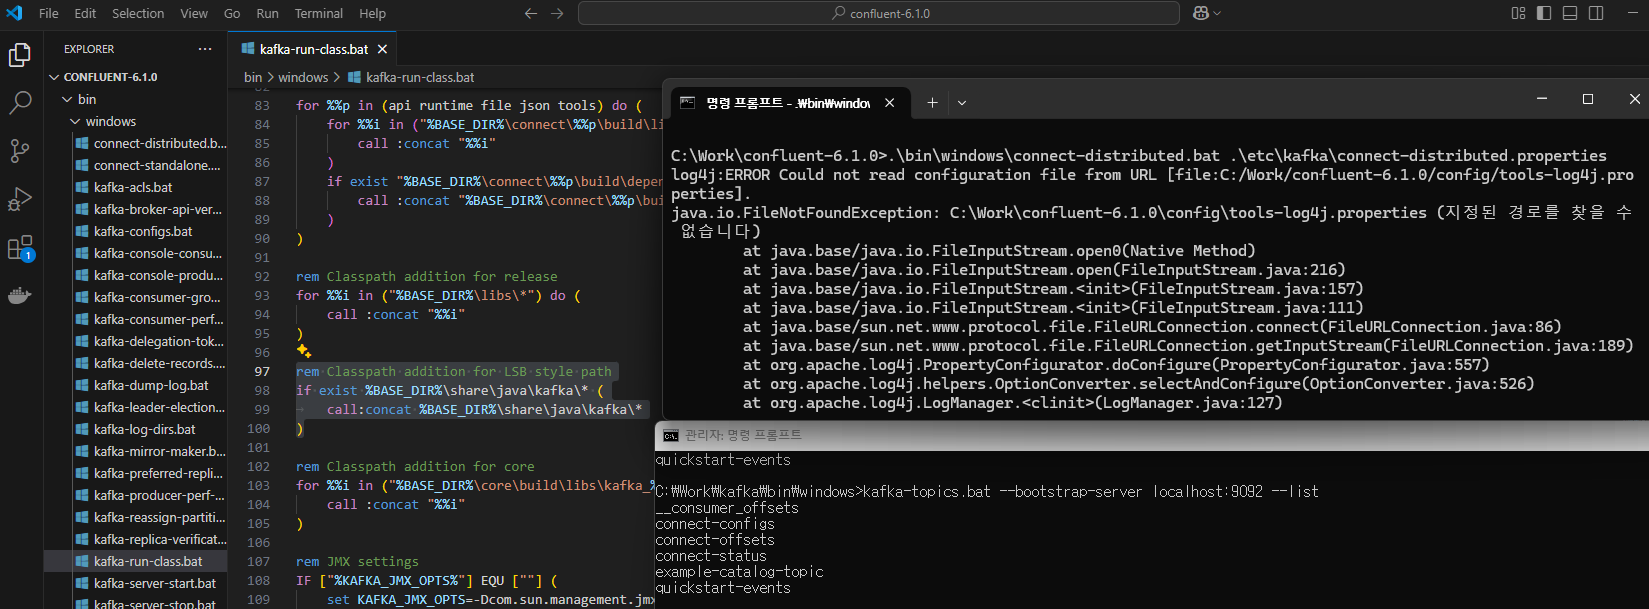Open the Help menu
This screenshot has width=1649, height=609.
(x=372, y=13)
